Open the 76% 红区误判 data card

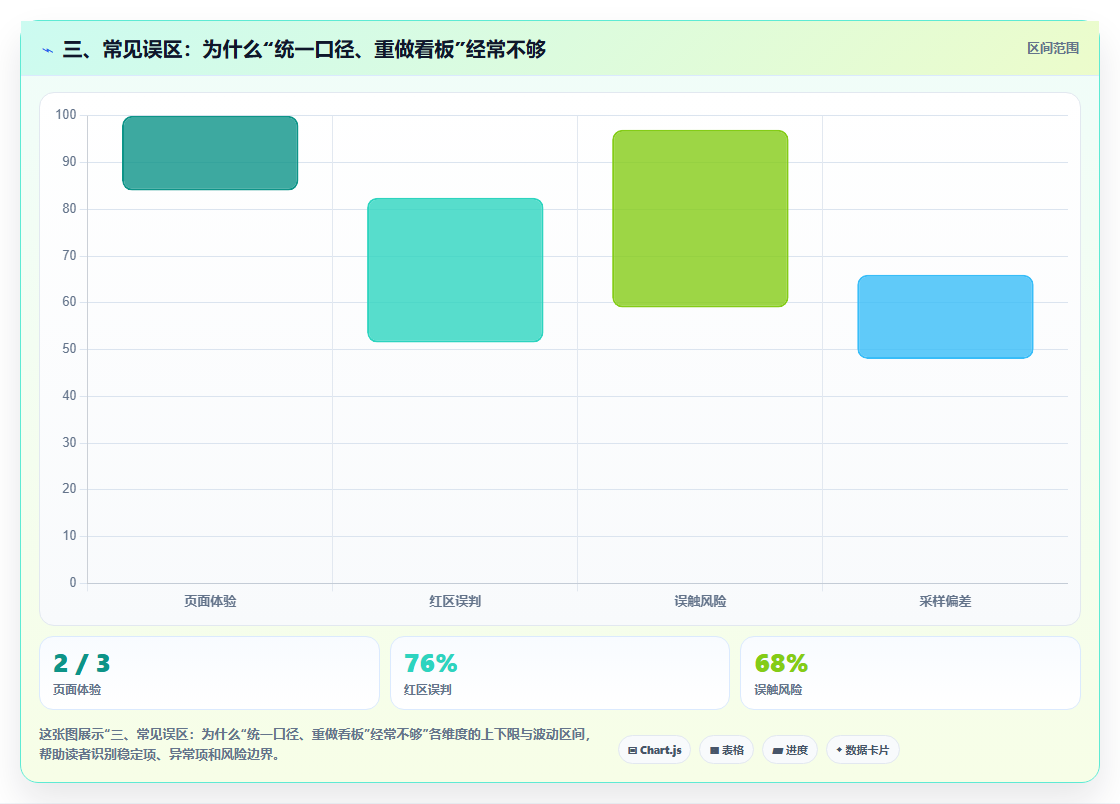pos(560,673)
